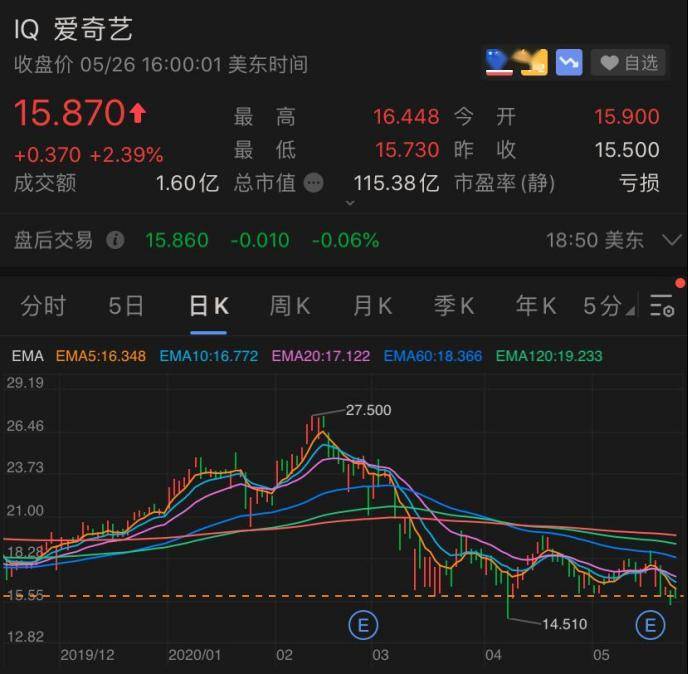Screen dimensions: 688x674
Task: Click the EMA120 green legend value
Action: 549,355
